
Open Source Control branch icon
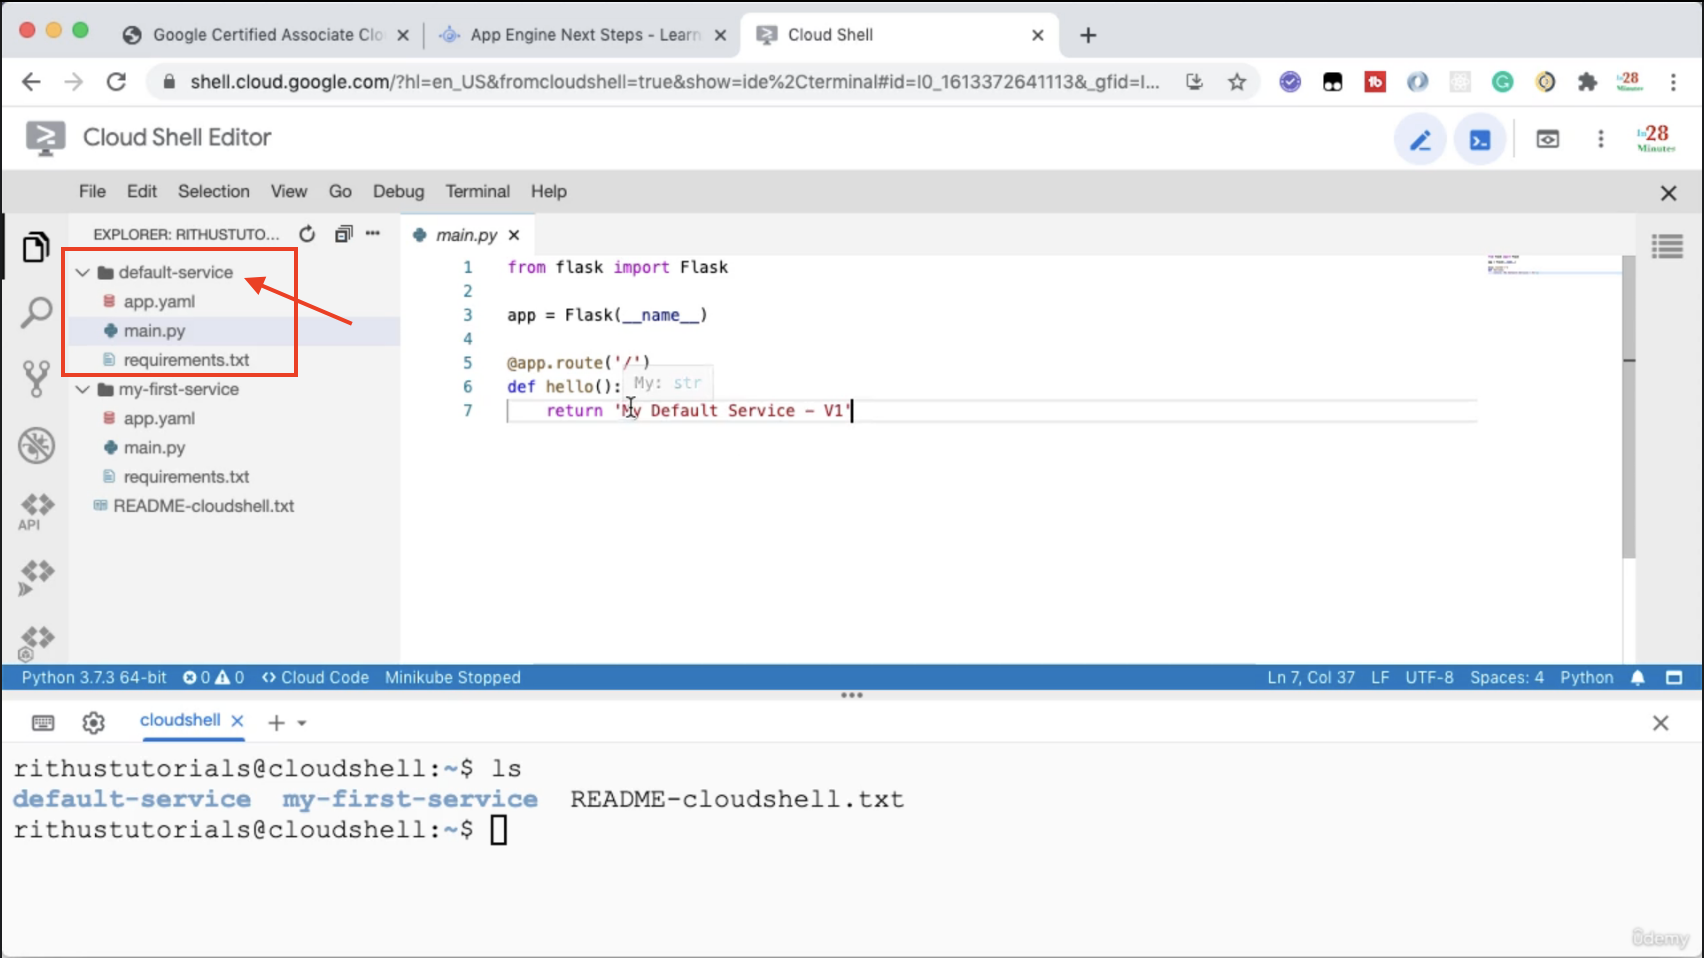(36, 379)
